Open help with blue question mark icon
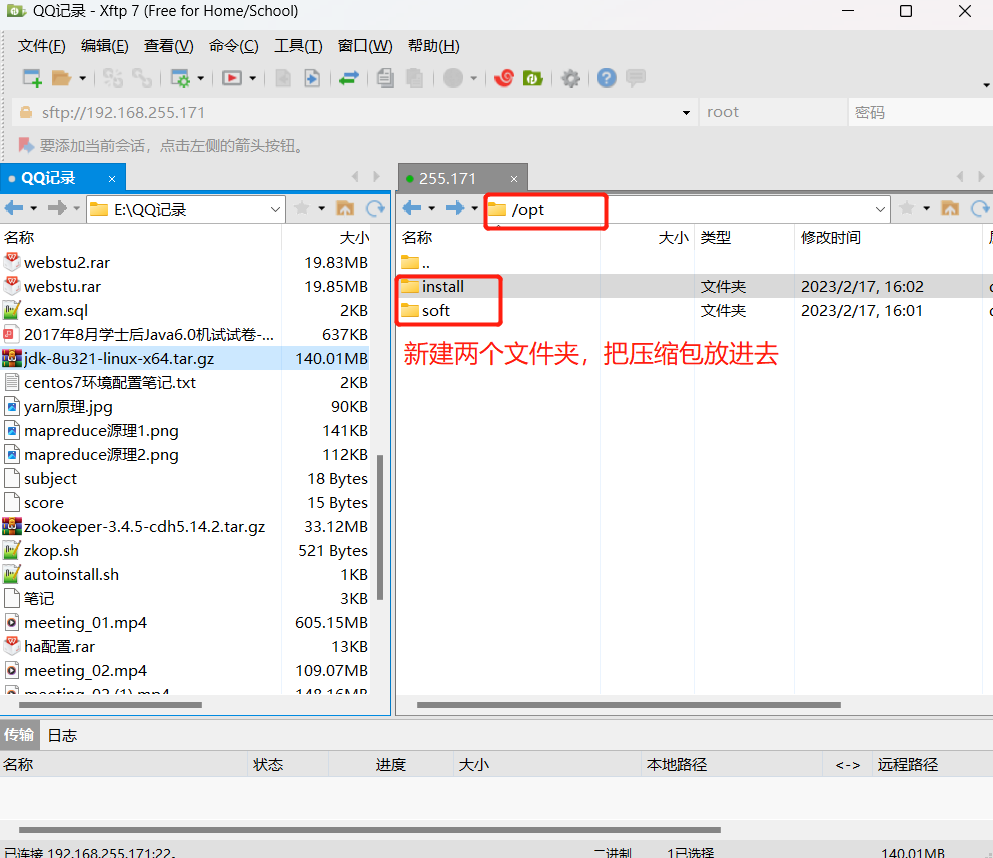Viewport: 993px width, 858px height. (607, 78)
